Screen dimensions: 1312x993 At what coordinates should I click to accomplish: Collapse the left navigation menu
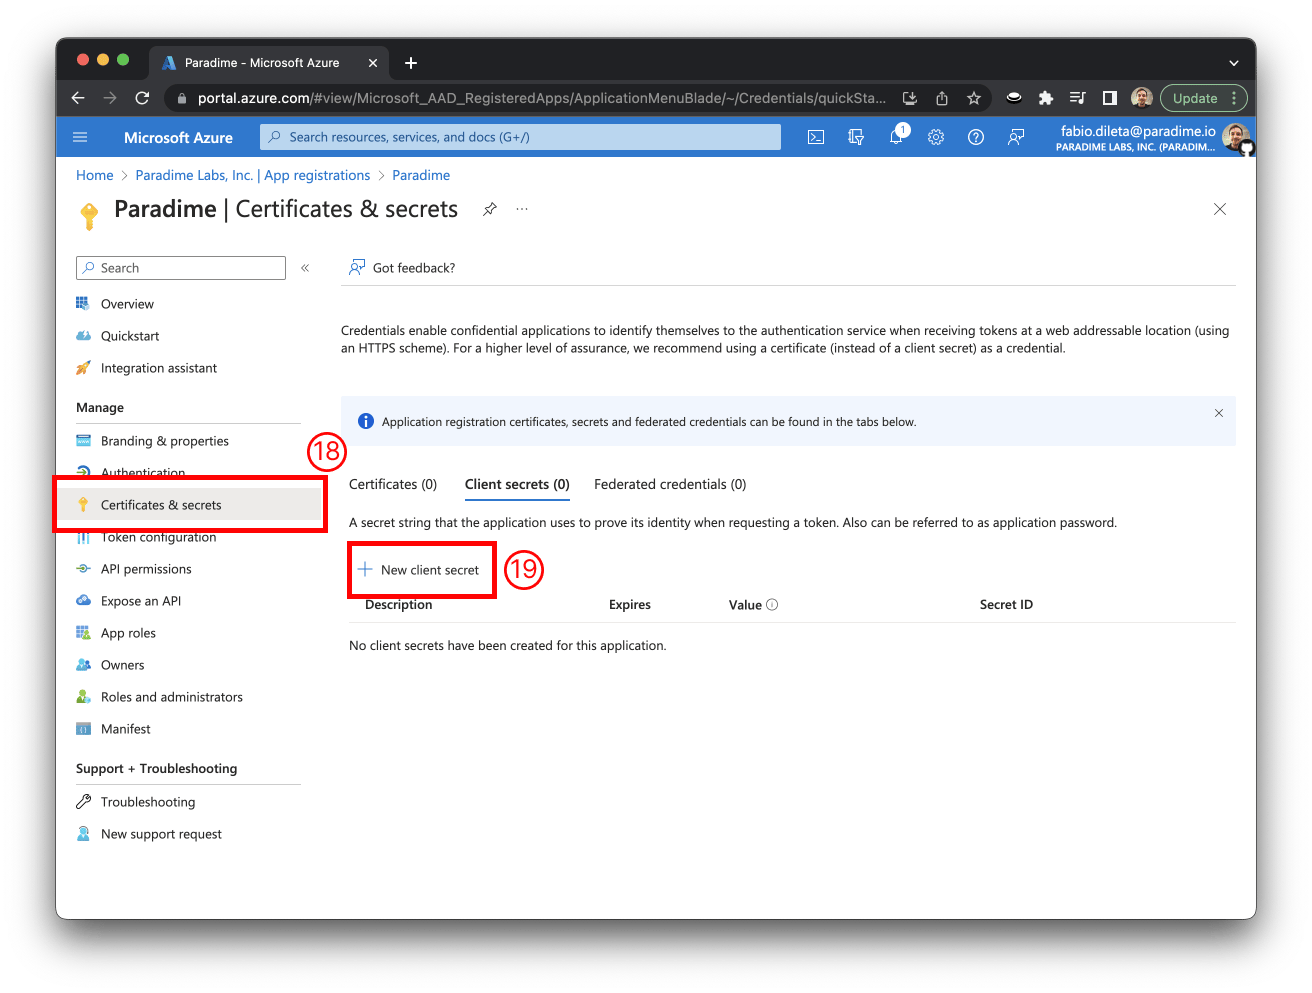tap(305, 268)
